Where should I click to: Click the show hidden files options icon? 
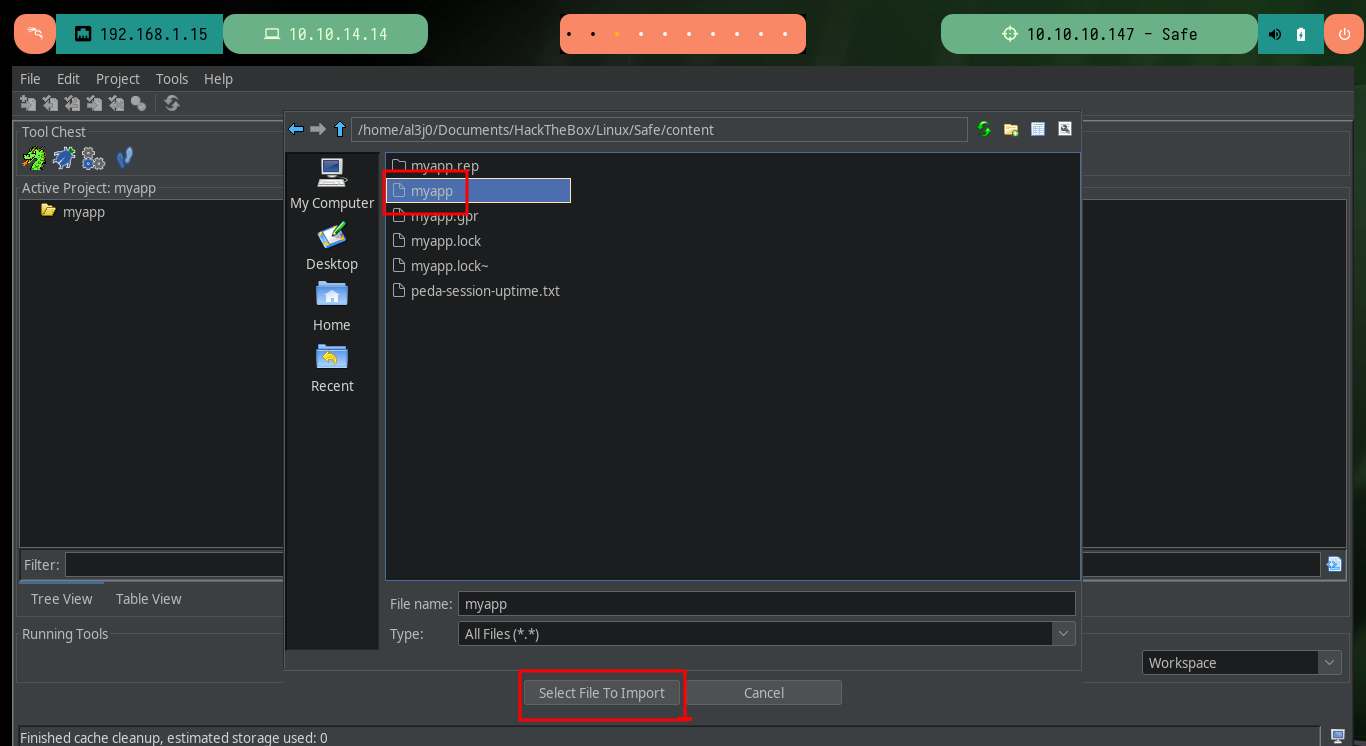[1065, 129]
